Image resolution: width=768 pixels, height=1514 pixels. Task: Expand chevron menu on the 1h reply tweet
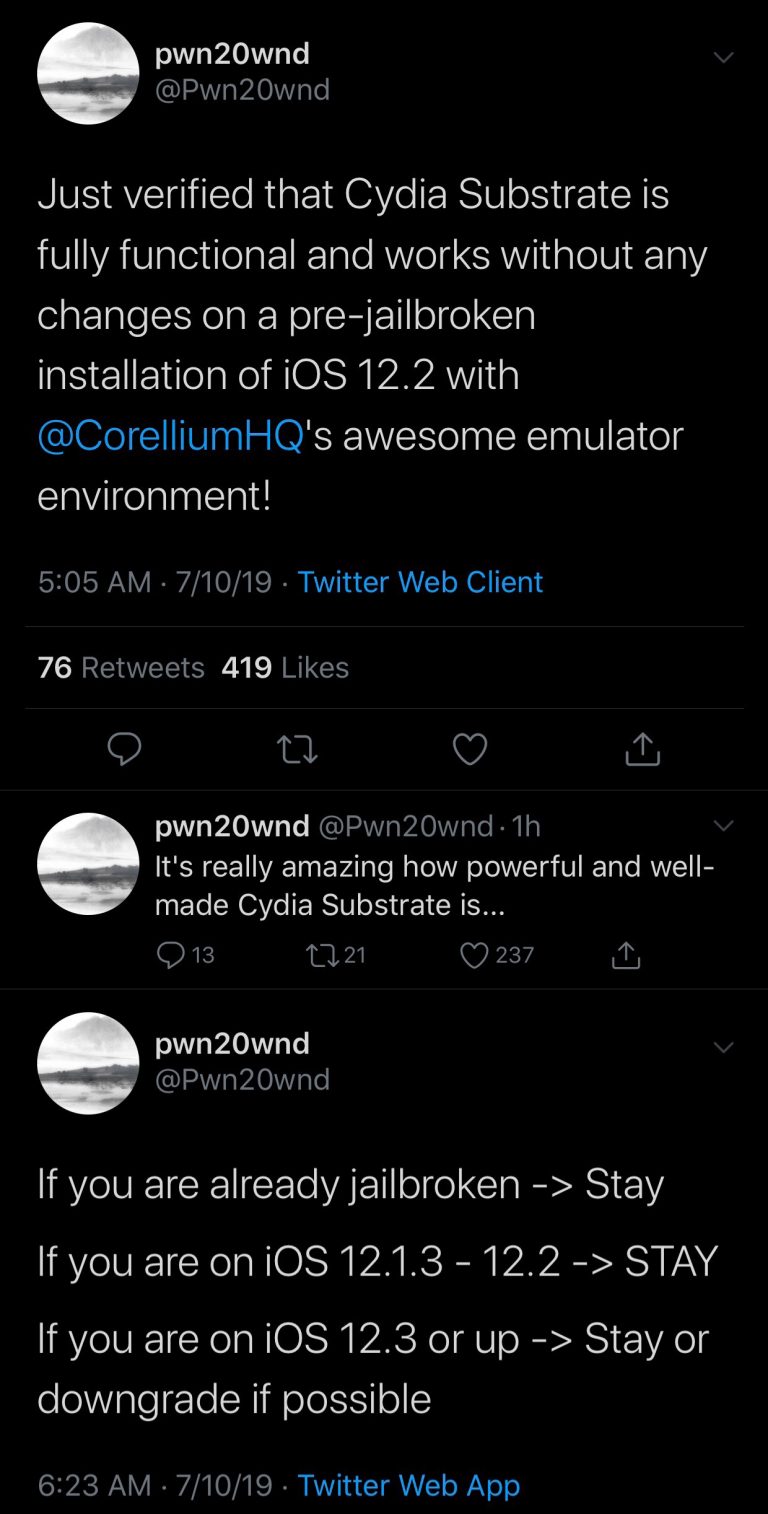(x=723, y=826)
